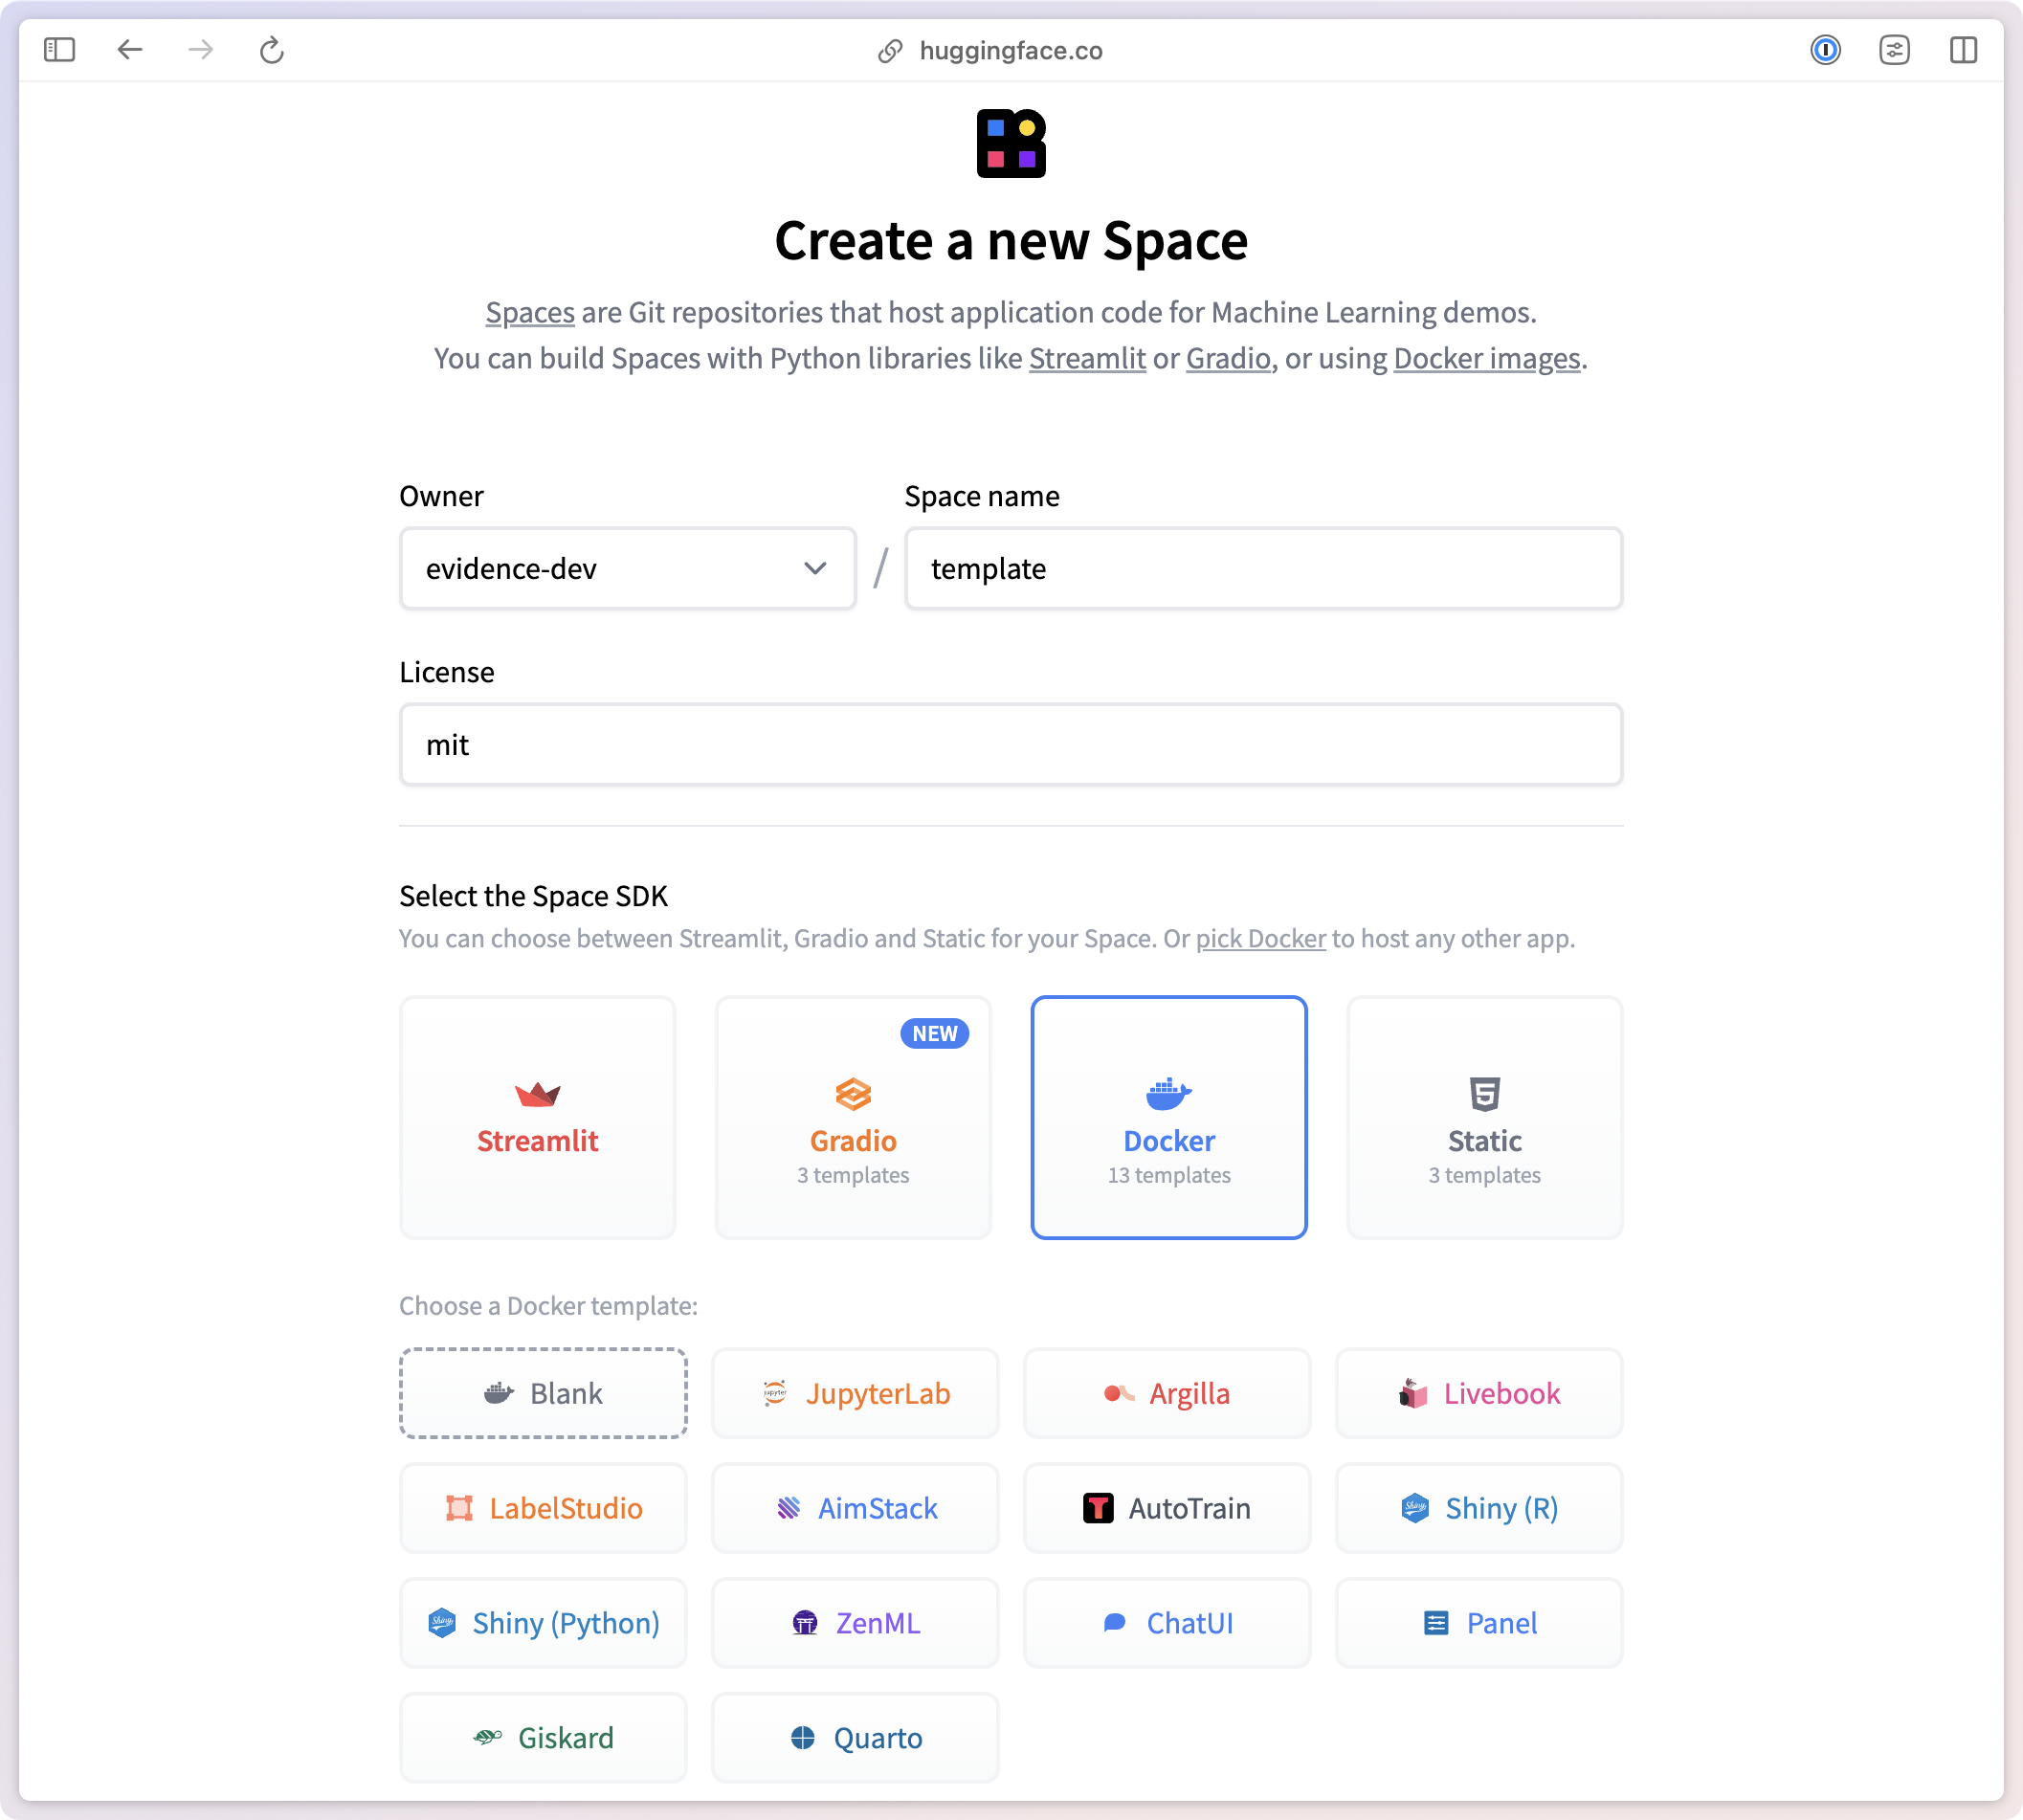Select the Static SDK option
2023x1820 pixels.
point(1484,1116)
